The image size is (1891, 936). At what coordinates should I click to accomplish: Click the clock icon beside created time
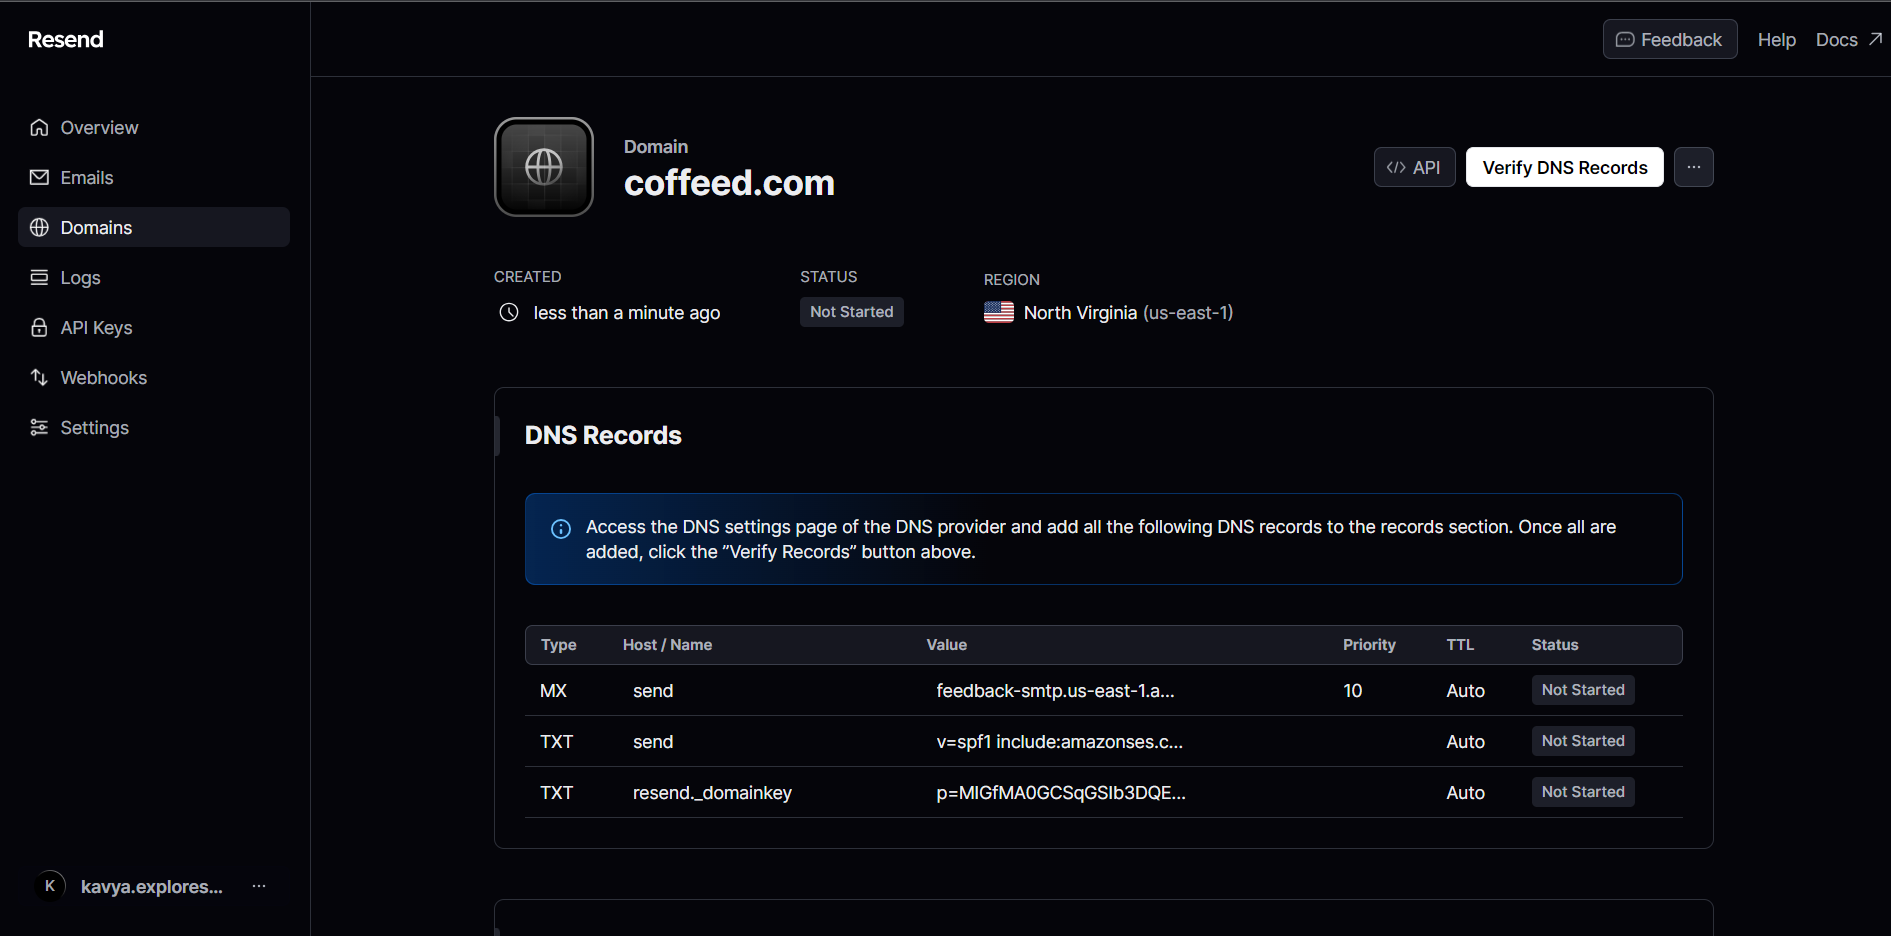coord(509,312)
